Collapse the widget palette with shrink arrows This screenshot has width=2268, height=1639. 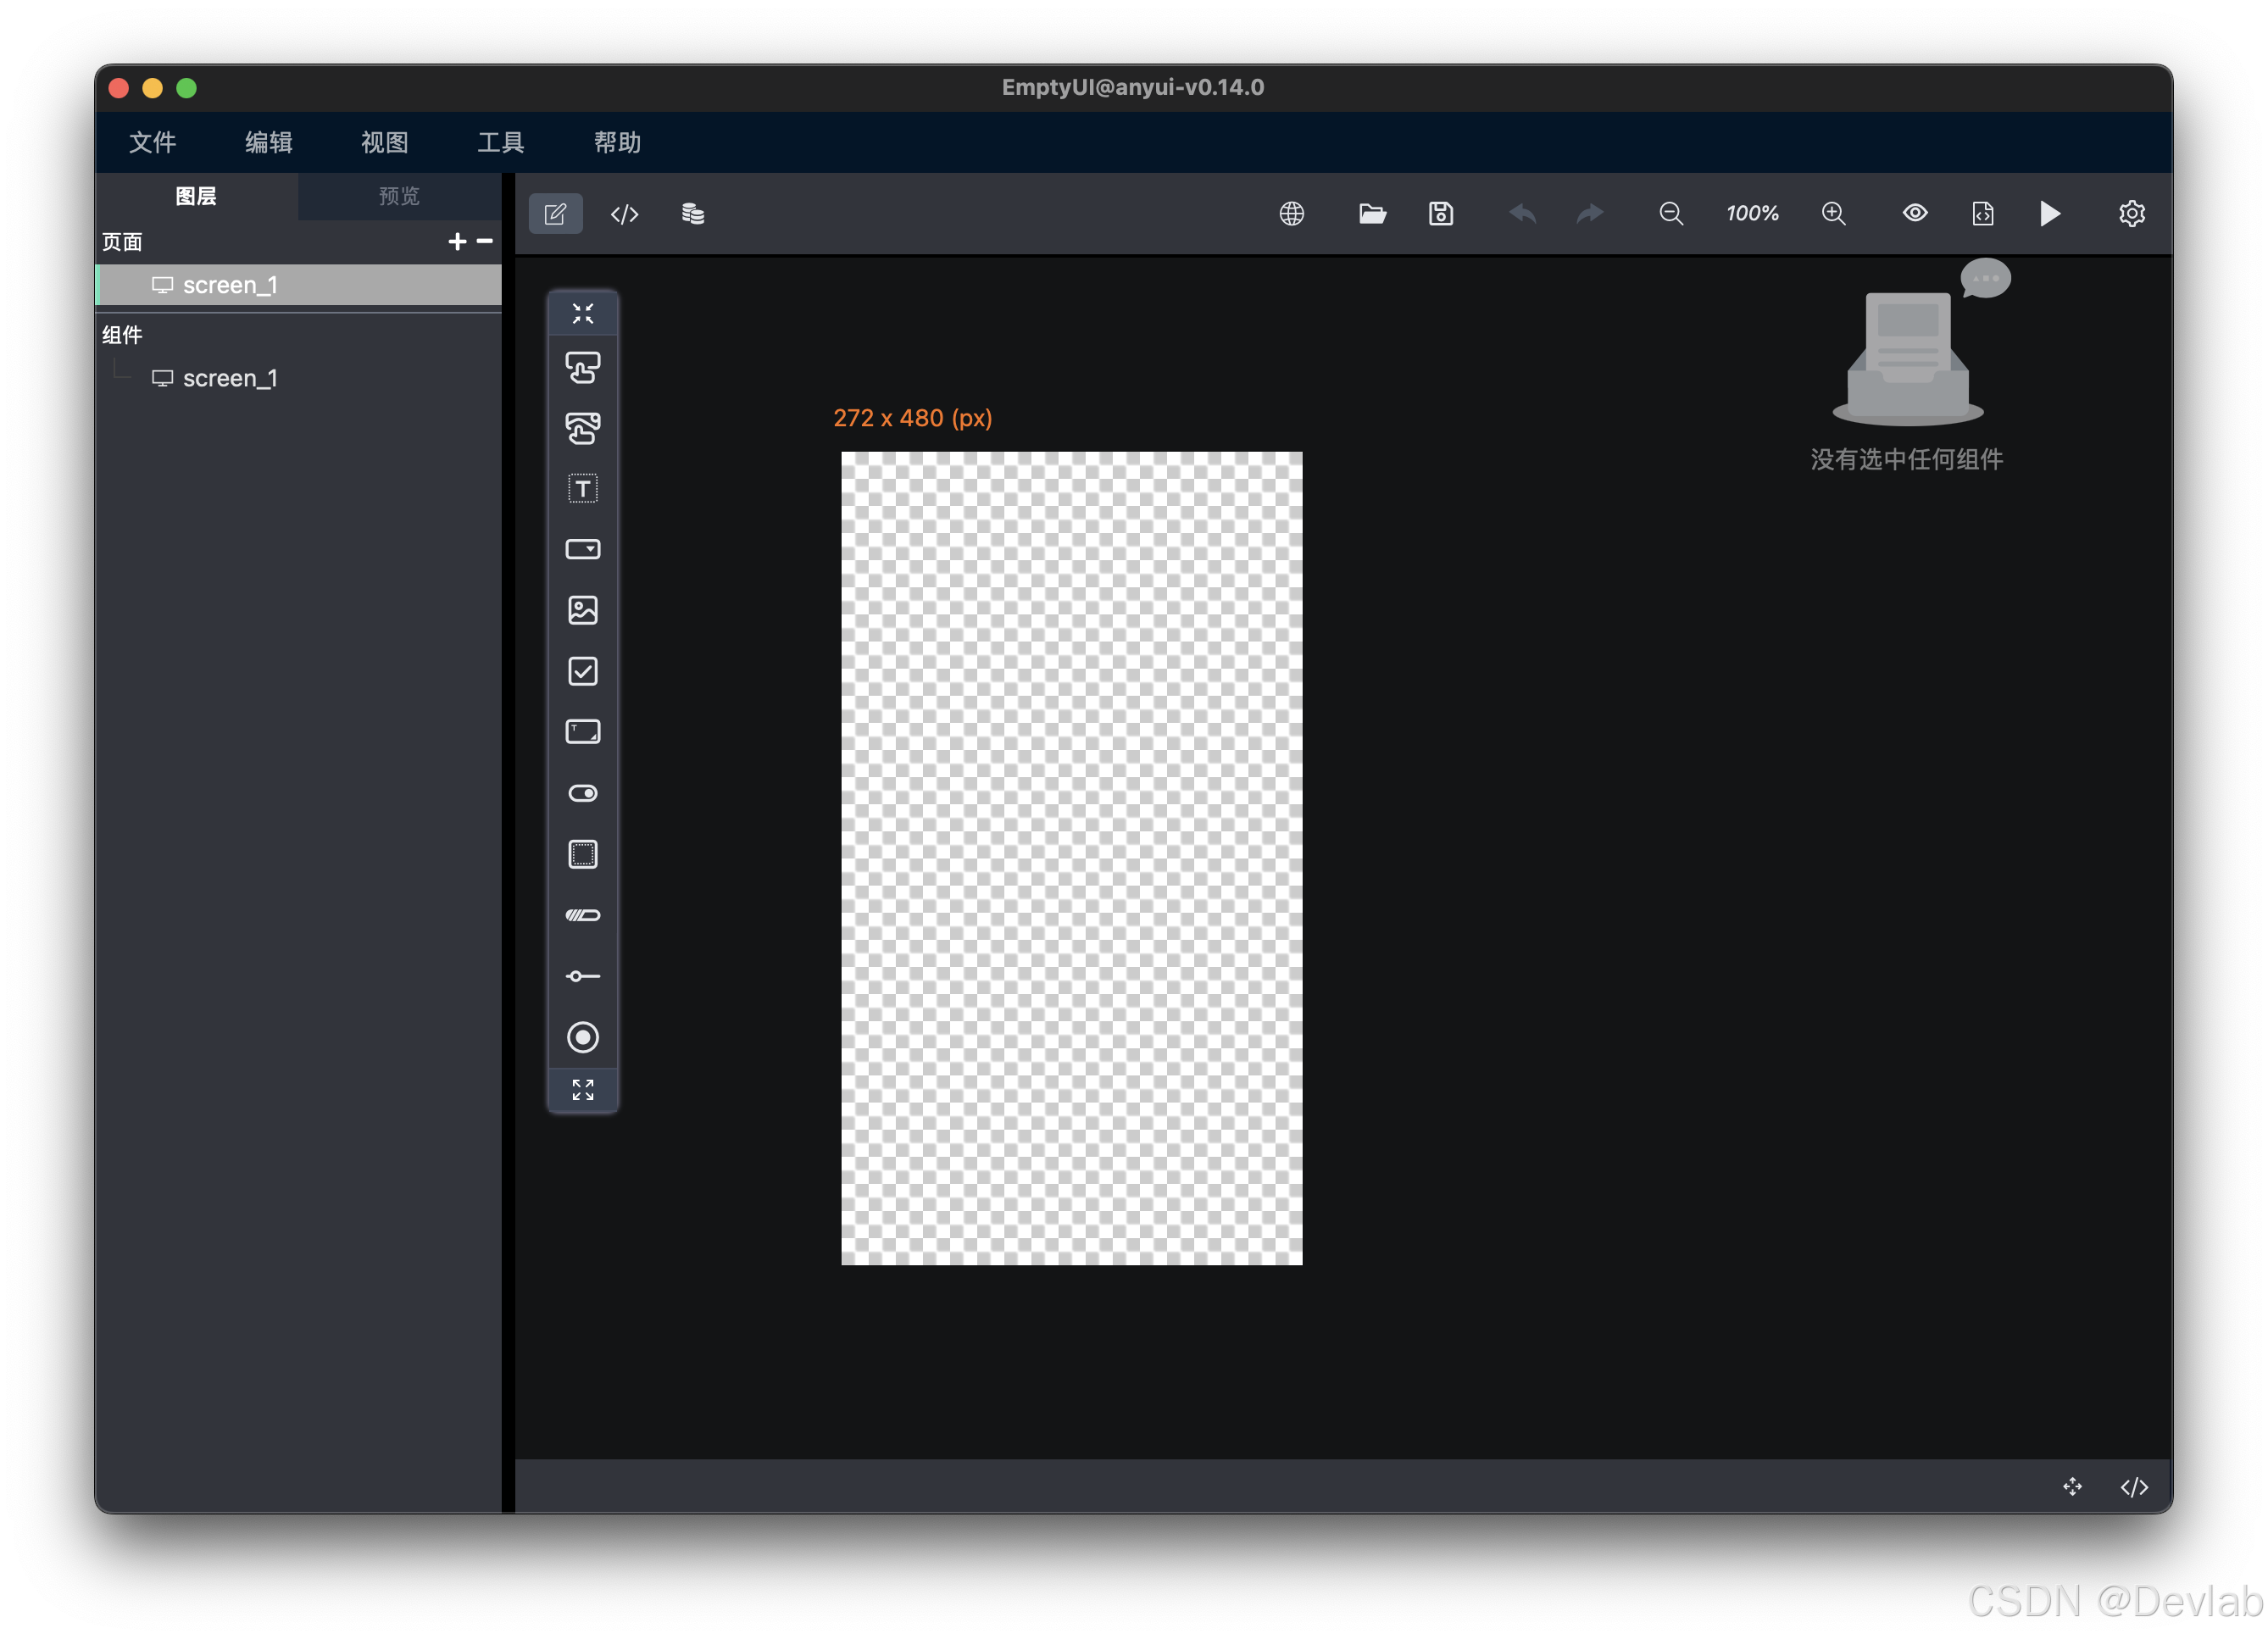(583, 313)
